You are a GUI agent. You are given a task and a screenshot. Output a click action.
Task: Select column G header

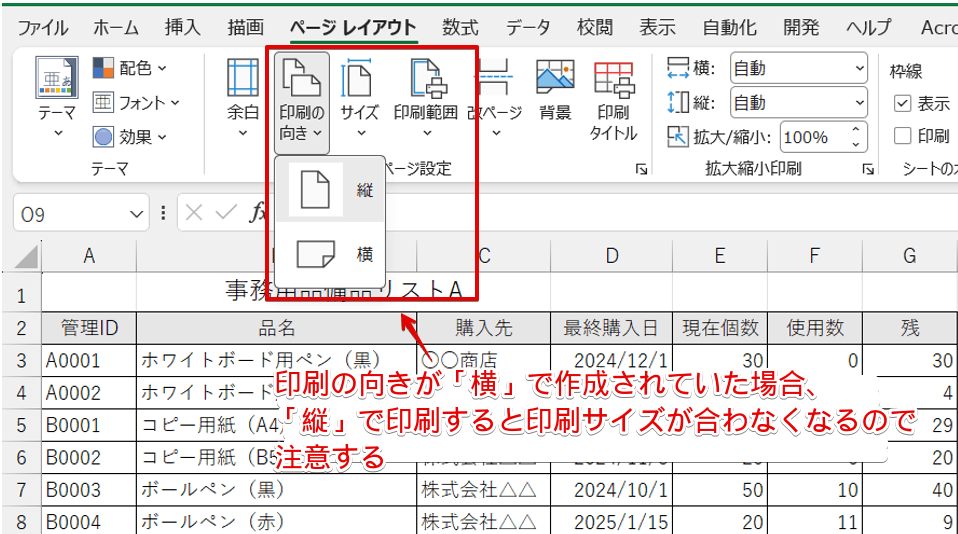(910, 255)
